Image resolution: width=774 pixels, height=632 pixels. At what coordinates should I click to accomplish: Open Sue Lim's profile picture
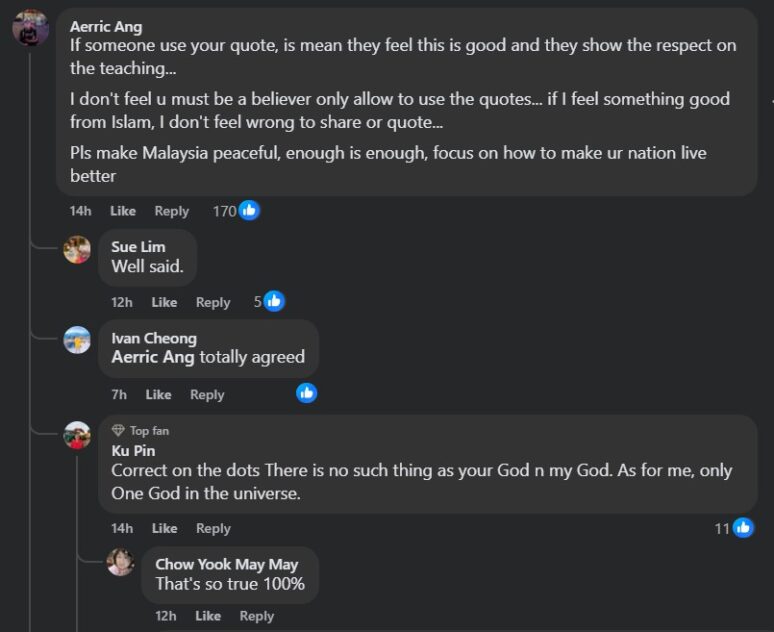click(77, 249)
